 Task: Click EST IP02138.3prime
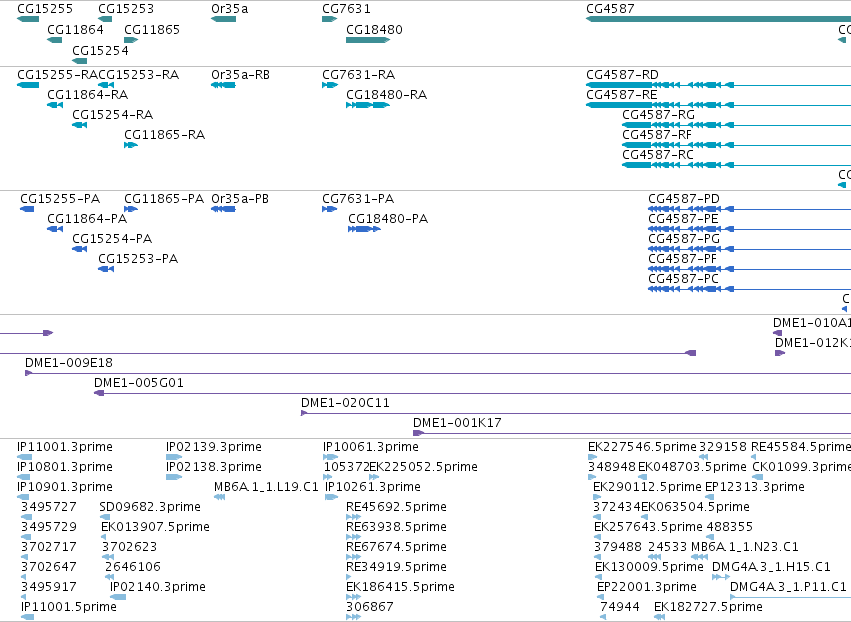174,477
